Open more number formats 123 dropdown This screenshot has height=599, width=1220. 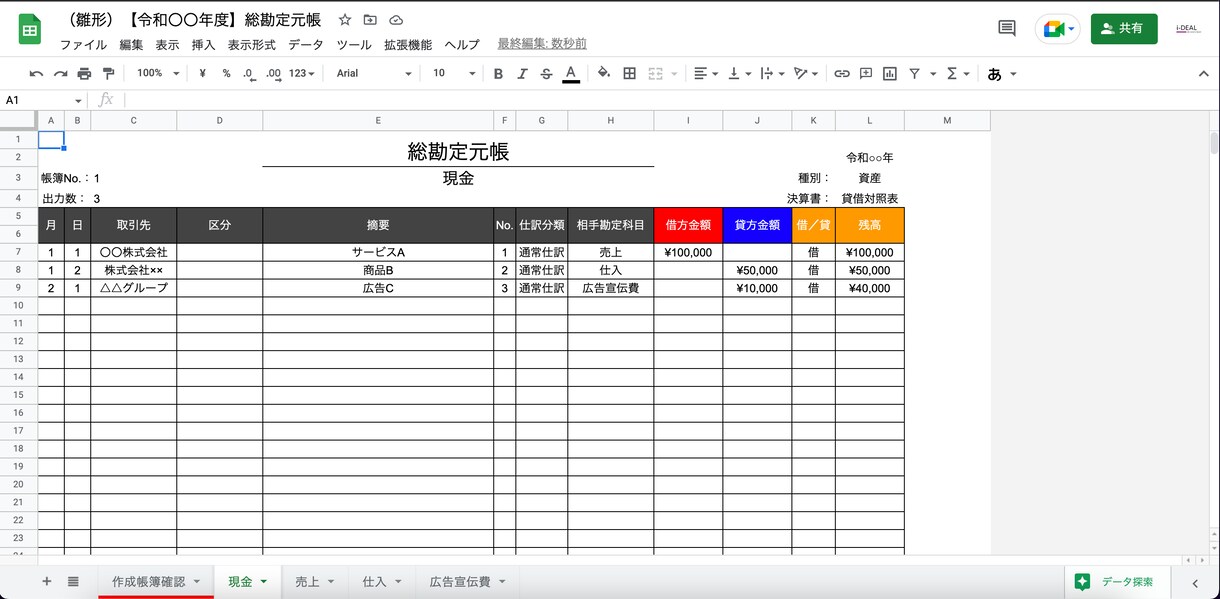pos(301,73)
